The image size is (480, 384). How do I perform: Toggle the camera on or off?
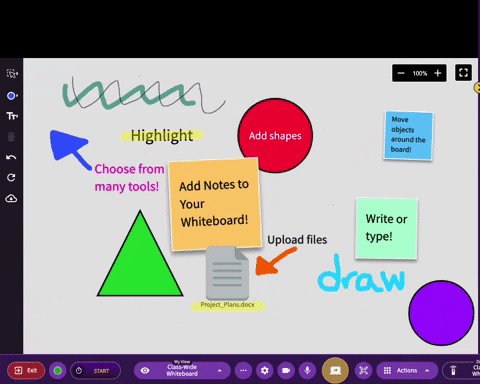pos(286,370)
